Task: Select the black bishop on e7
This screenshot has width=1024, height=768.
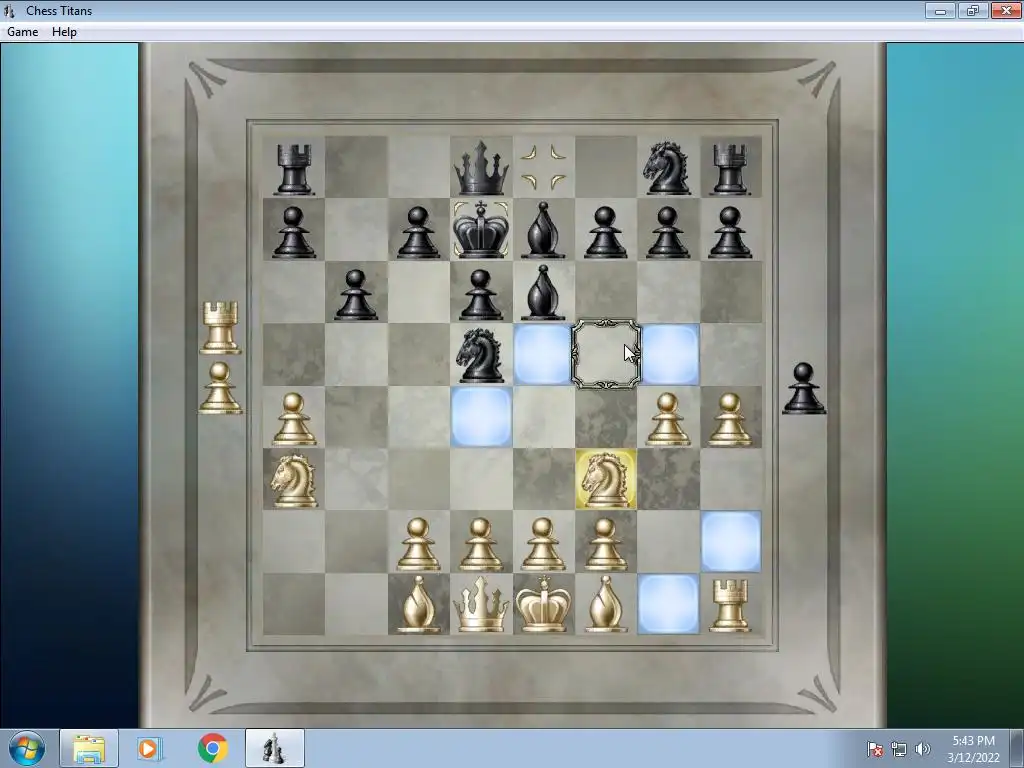Action: [543, 230]
